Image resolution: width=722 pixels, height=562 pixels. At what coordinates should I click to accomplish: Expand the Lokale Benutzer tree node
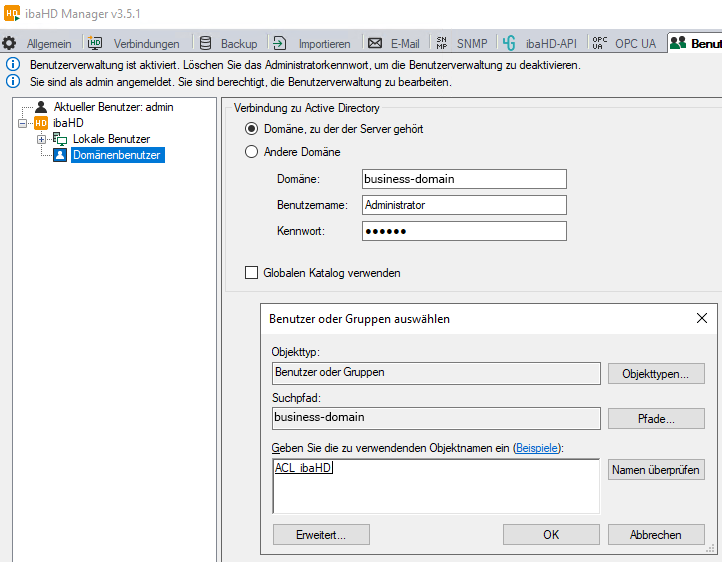pyautogui.click(x=41, y=139)
